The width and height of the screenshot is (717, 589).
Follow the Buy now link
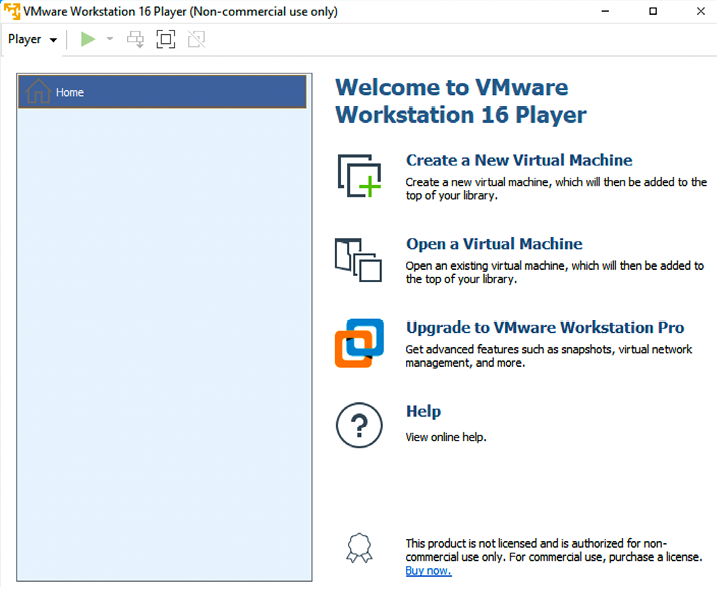428,571
